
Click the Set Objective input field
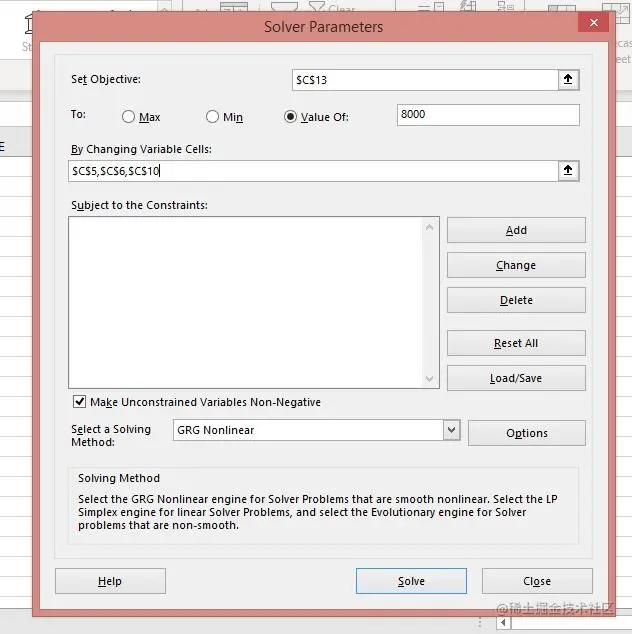tap(425, 80)
